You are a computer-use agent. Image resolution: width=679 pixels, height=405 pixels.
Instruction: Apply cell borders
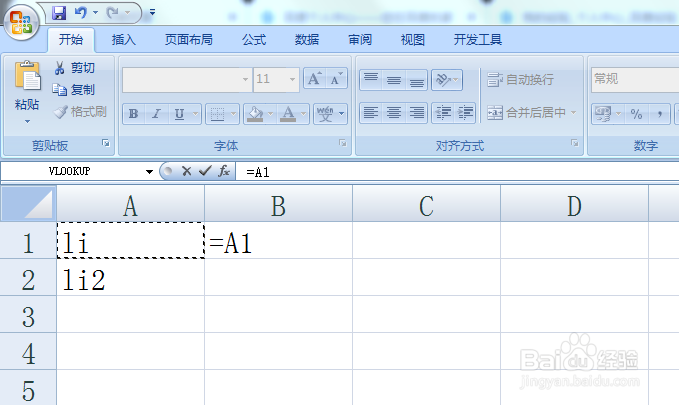(x=217, y=114)
